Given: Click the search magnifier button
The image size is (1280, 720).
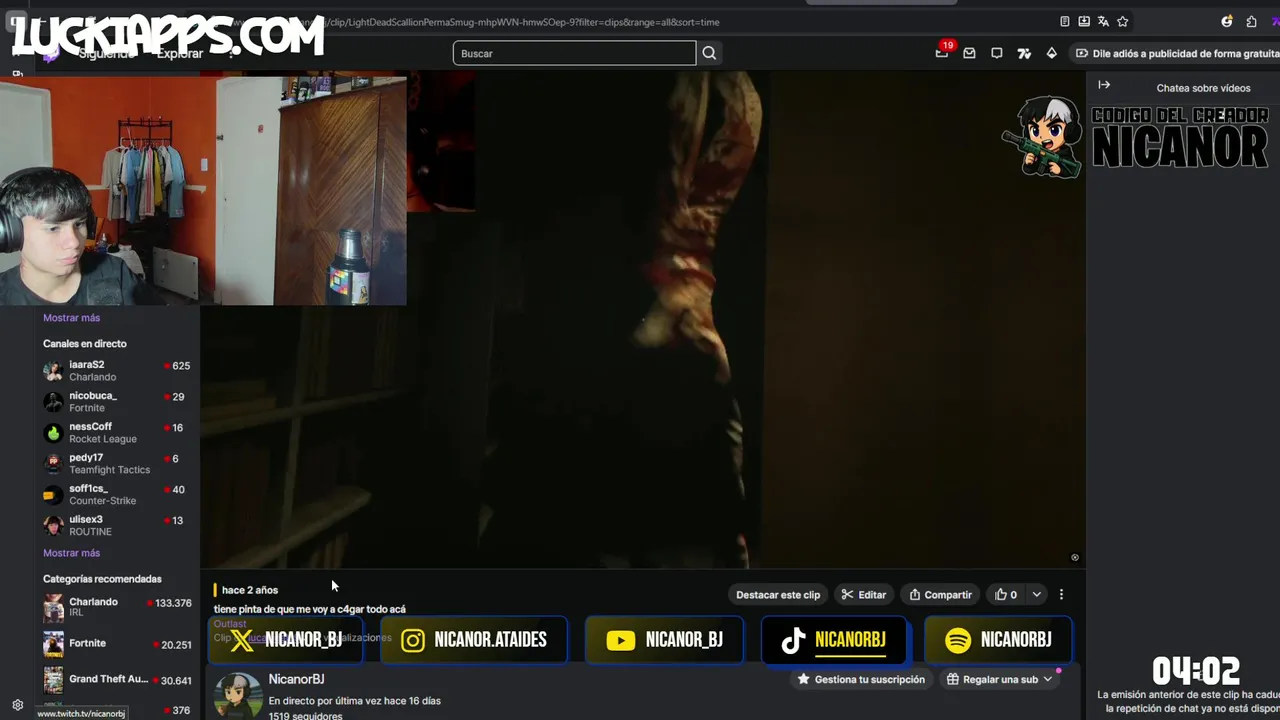Looking at the screenshot, I should pos(709,53).
